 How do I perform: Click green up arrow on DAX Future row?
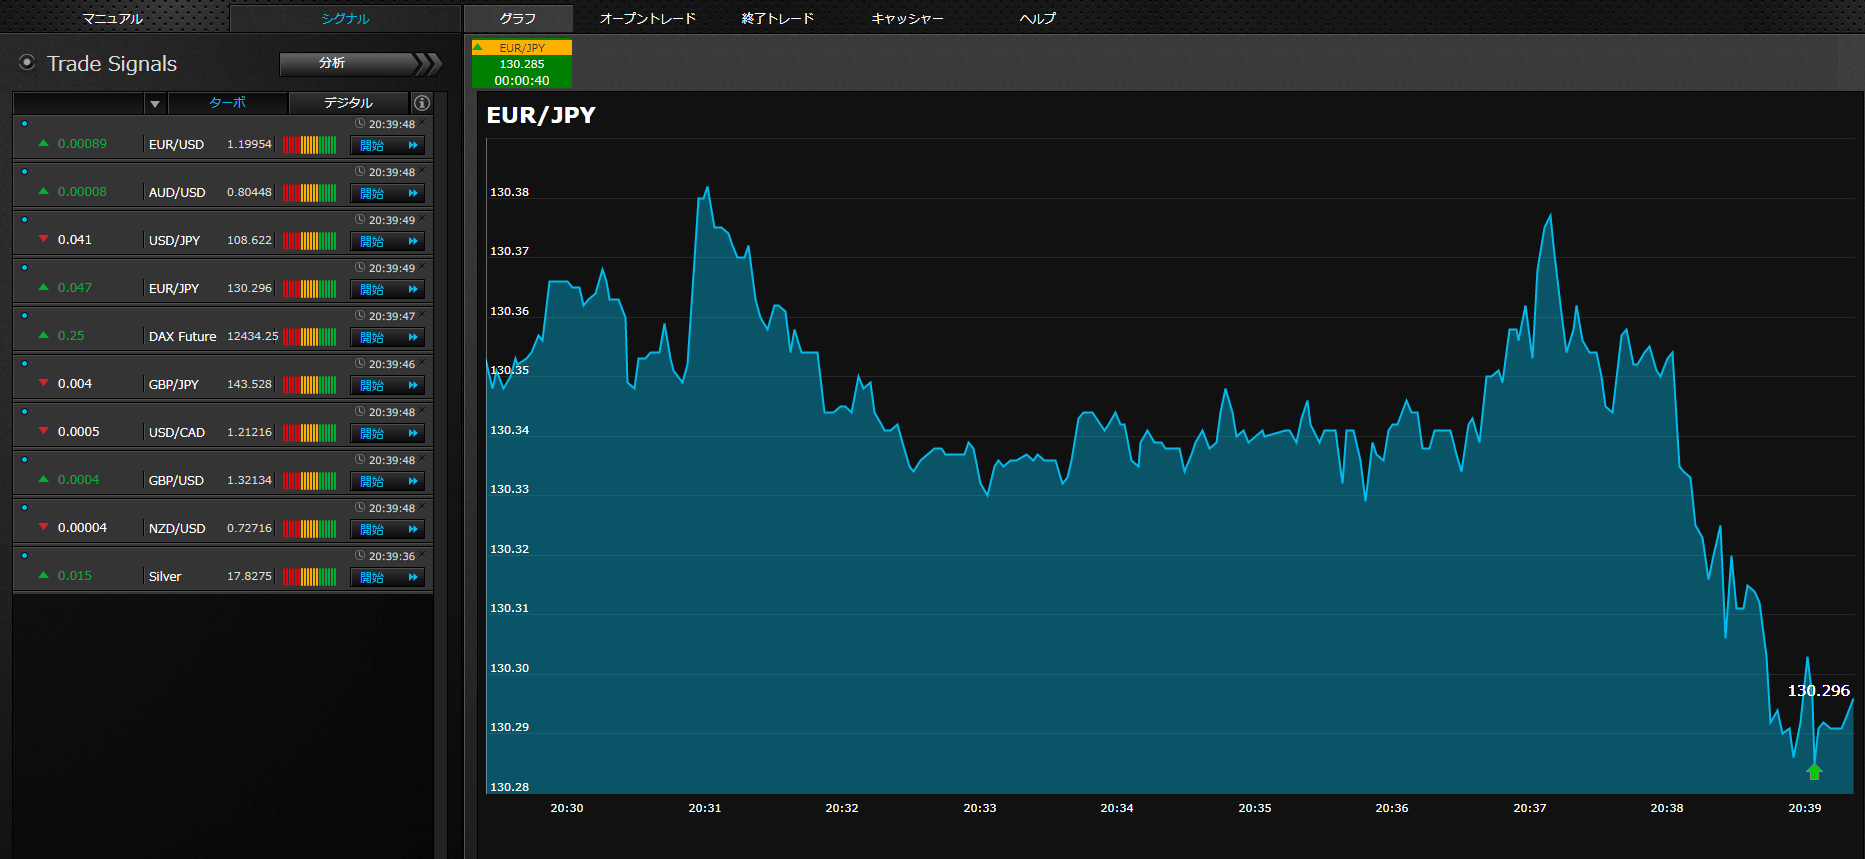(43, 335)
